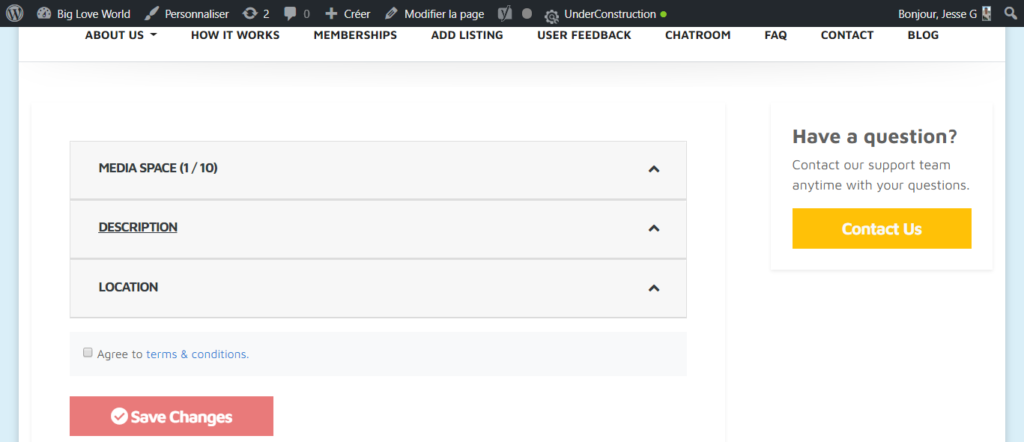This screenshot has height=442, width=1024.
Task: Click the admin bar search magnifier
Action: [x=1009, y=14]
